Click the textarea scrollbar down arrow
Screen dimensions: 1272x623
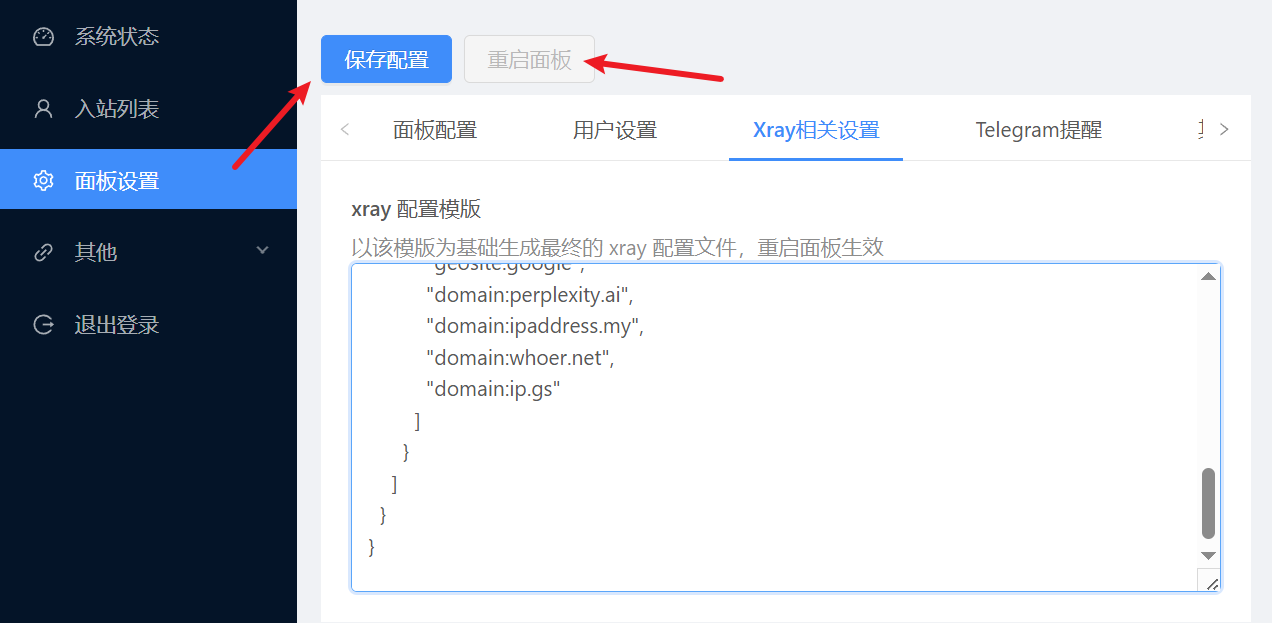tap(1208, 555)
